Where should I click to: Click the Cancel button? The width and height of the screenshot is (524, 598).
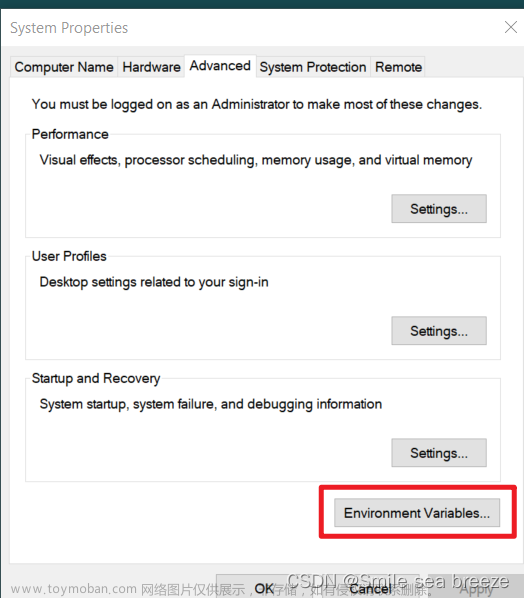point(370,588)
